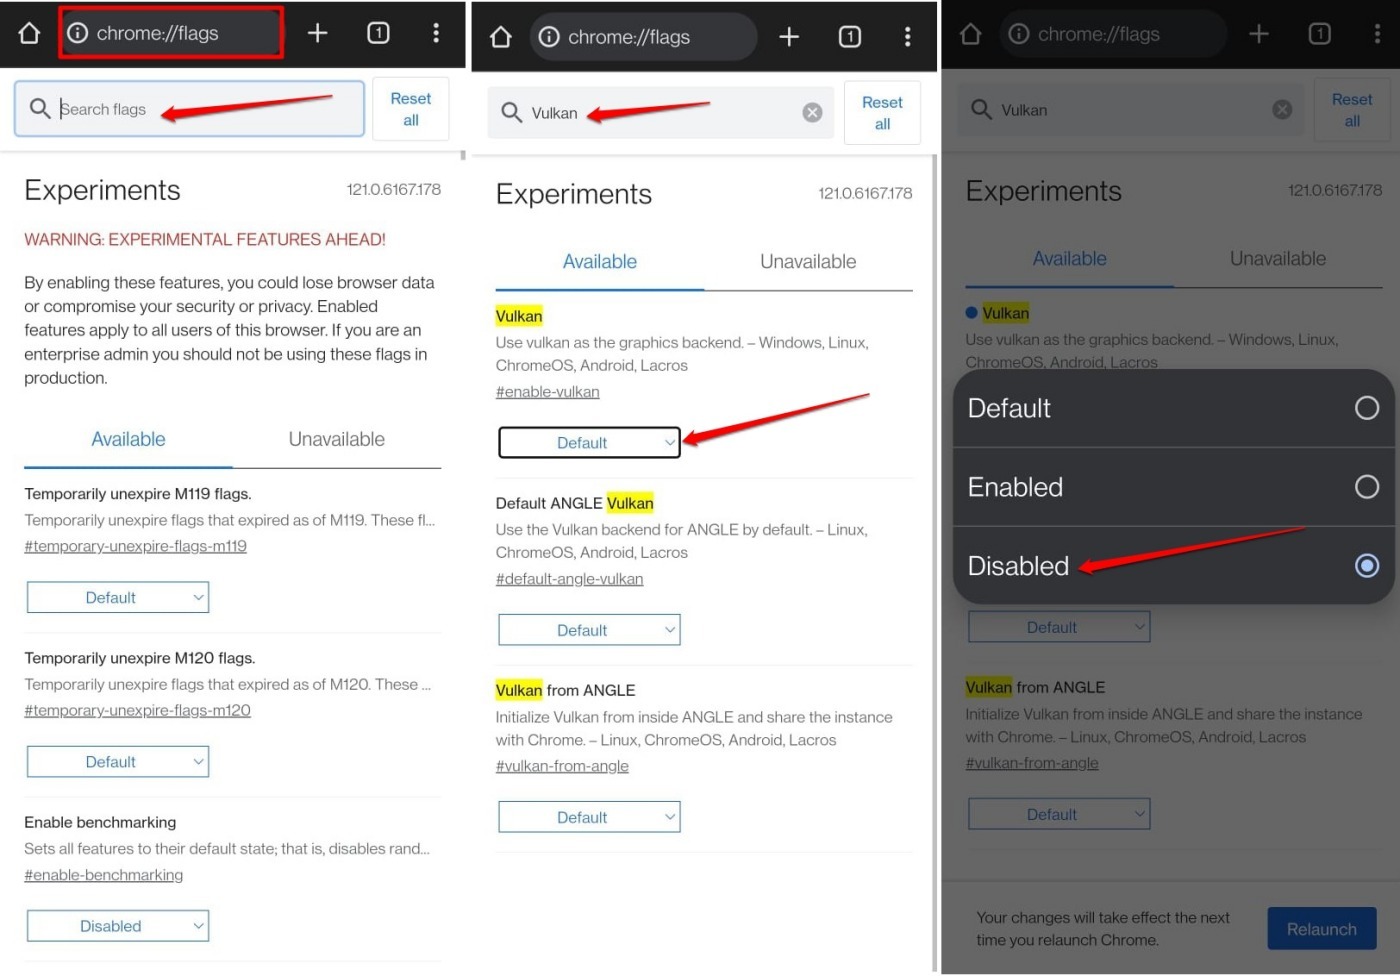The width and height of the screenshot is (1400, 976).
Task: Open tab switcher icon in left screenshot
Action: pos(378,33)
